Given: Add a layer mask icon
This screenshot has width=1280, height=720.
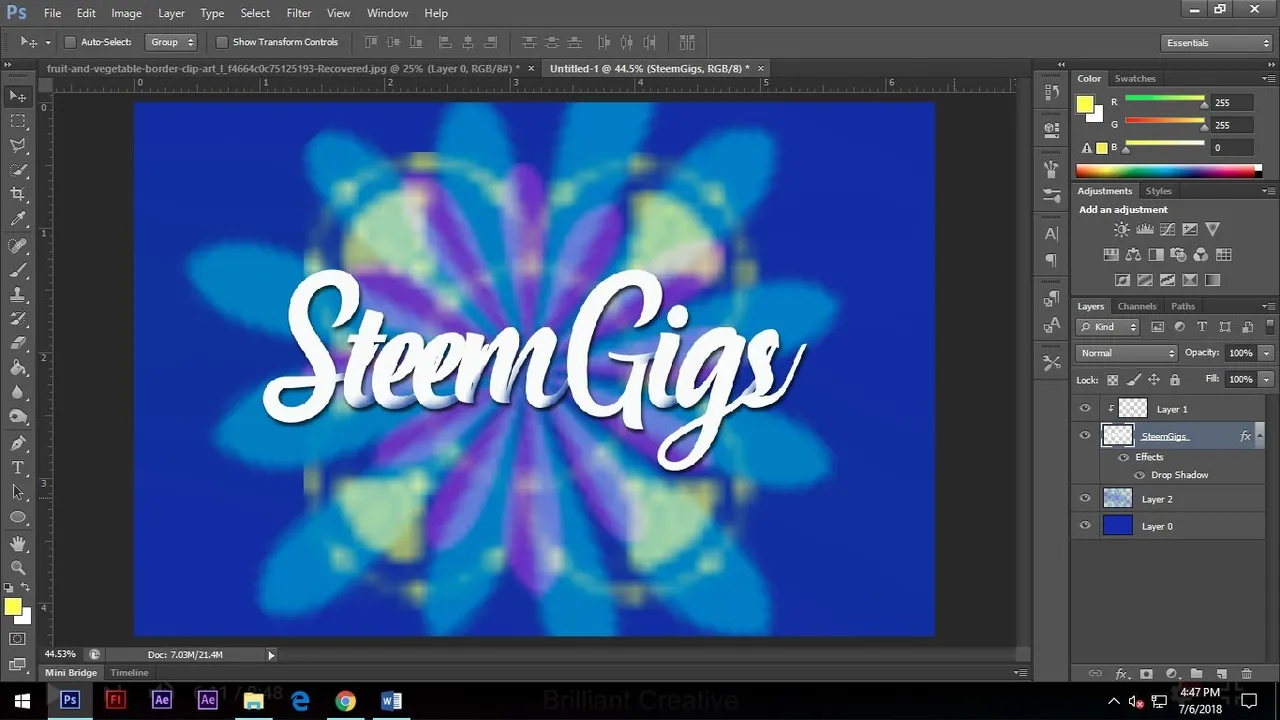Looking at the screenshot, I should tap(1146, 674).
